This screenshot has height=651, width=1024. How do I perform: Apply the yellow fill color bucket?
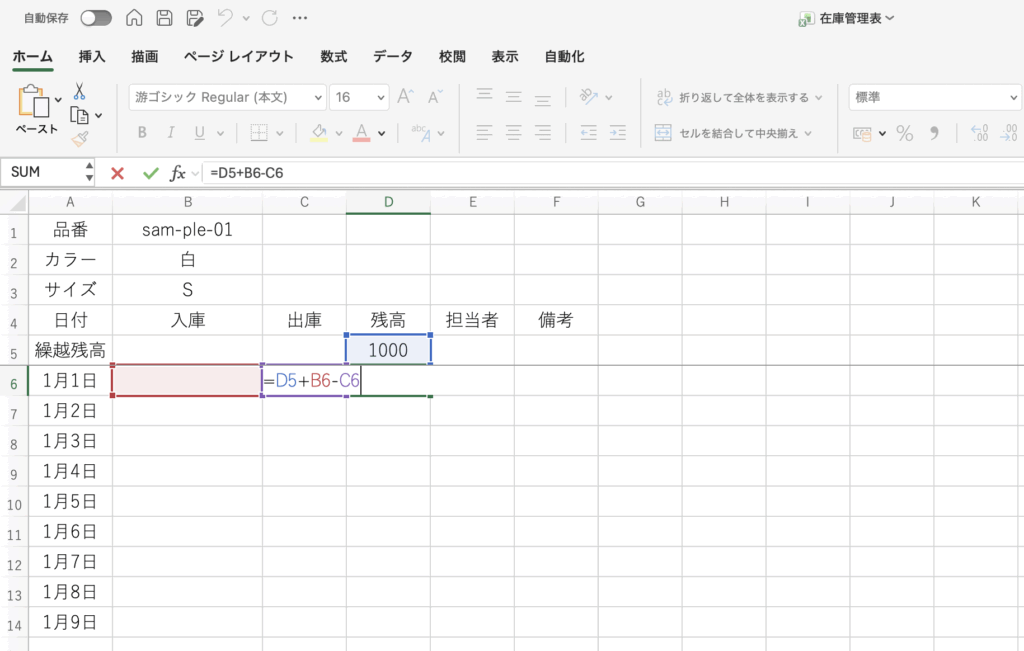pyautogui.click(x=319, y=133)
